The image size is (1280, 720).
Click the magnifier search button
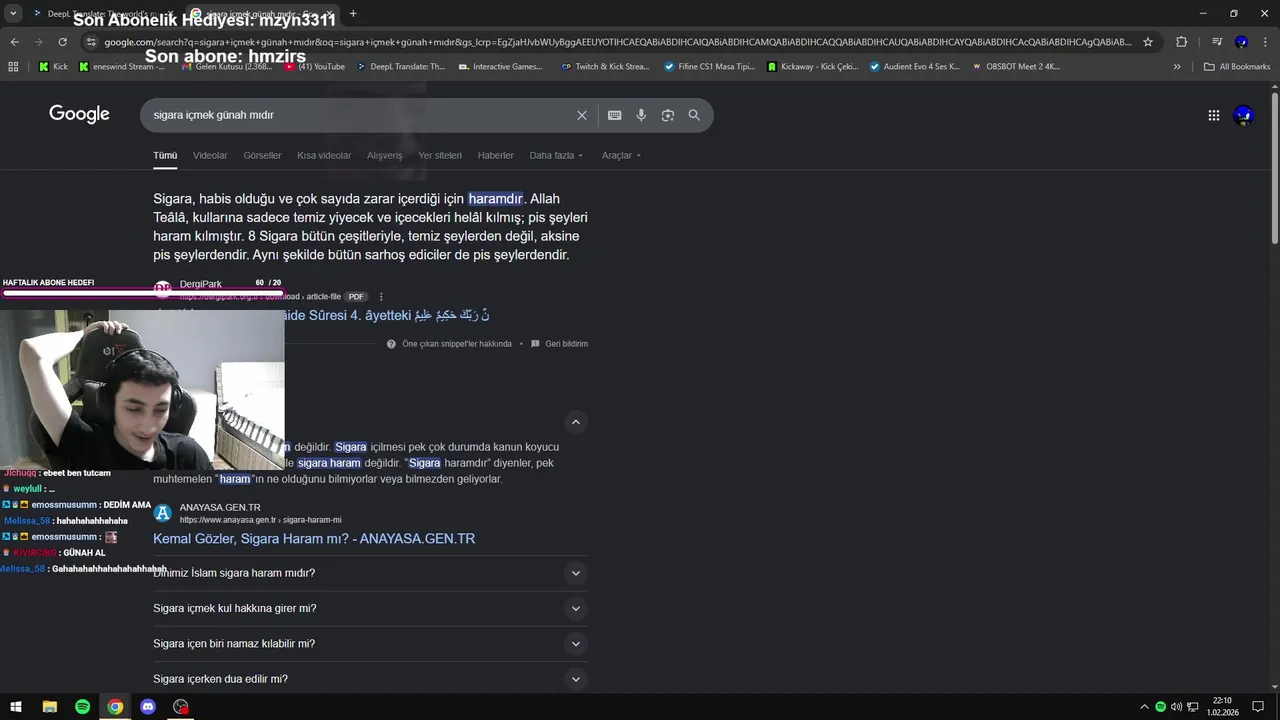pos(694,115)
